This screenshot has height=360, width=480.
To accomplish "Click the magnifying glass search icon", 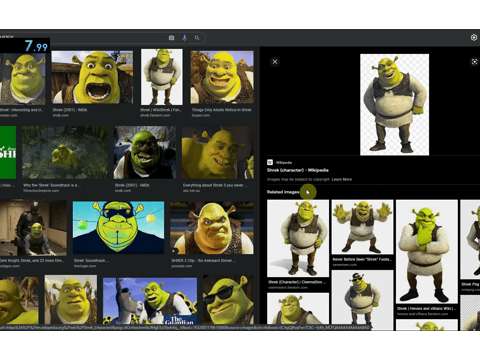I will click(197, 38).
